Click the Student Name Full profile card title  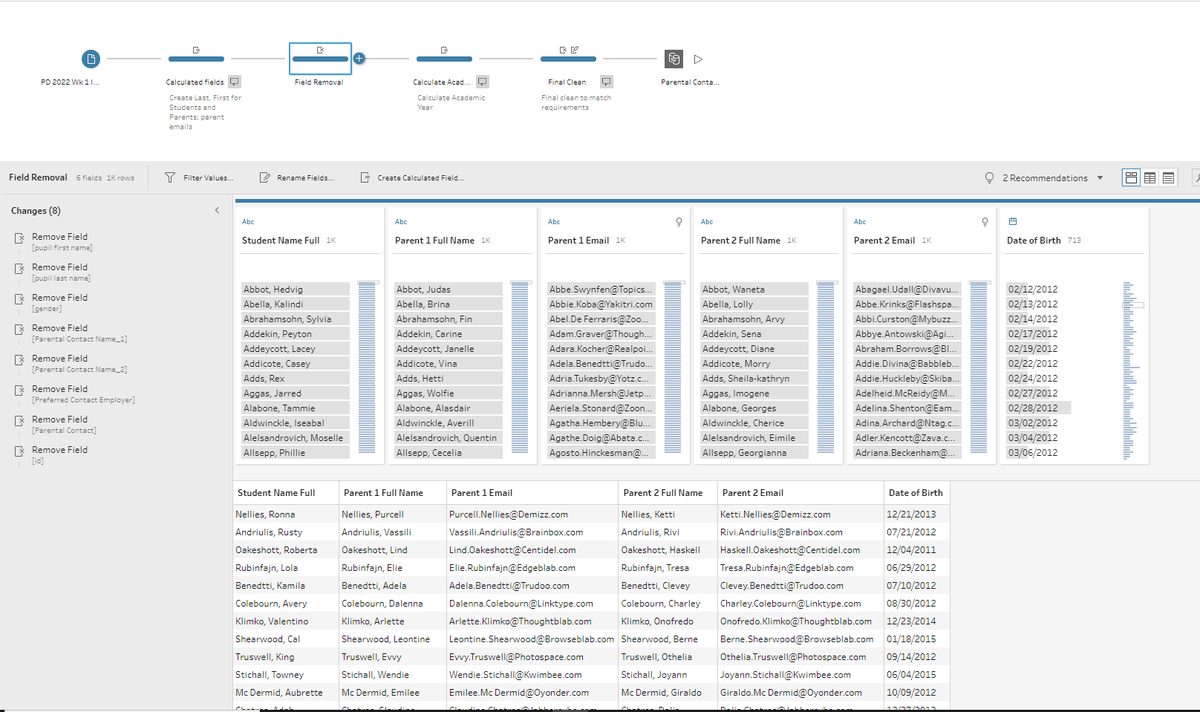281,241
